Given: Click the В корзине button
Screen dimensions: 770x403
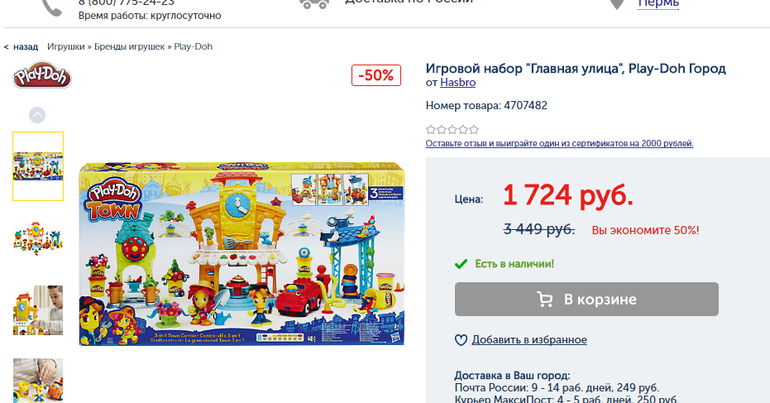Looking at the screenshot, I should (586, 299).
